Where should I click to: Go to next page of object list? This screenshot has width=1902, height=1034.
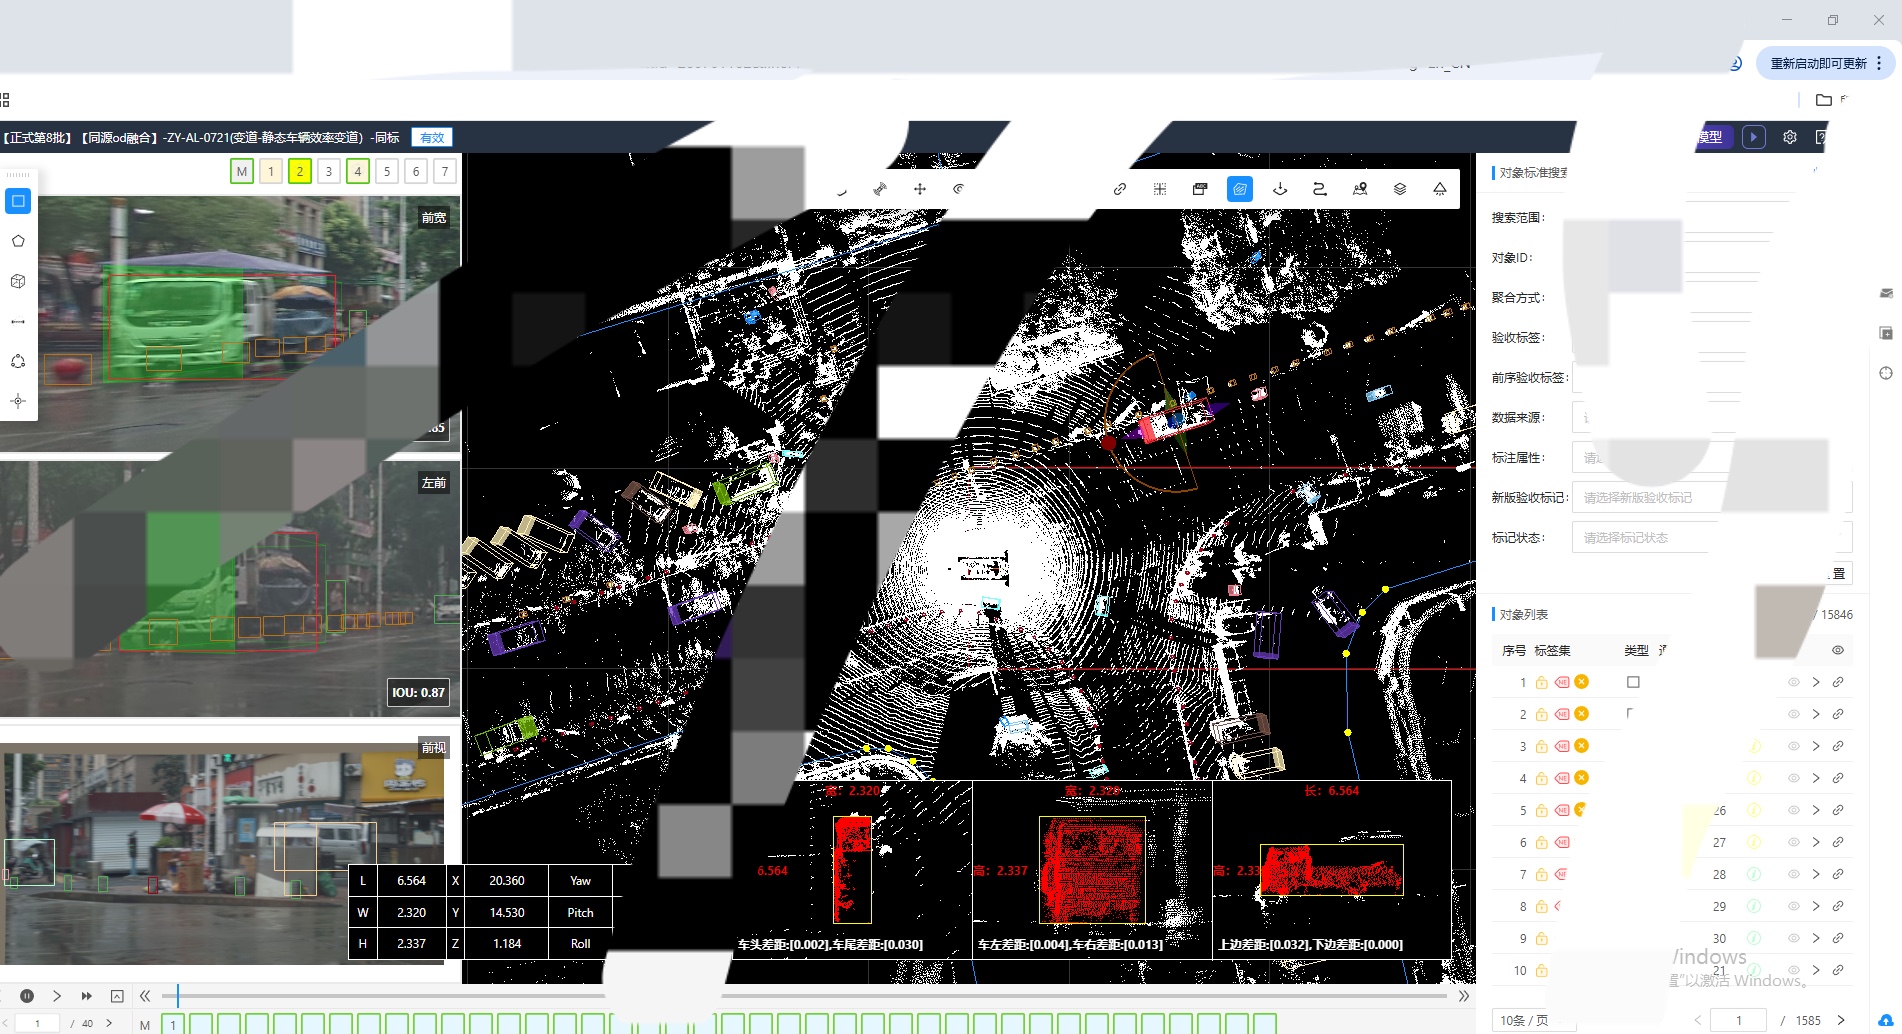1841,1020
